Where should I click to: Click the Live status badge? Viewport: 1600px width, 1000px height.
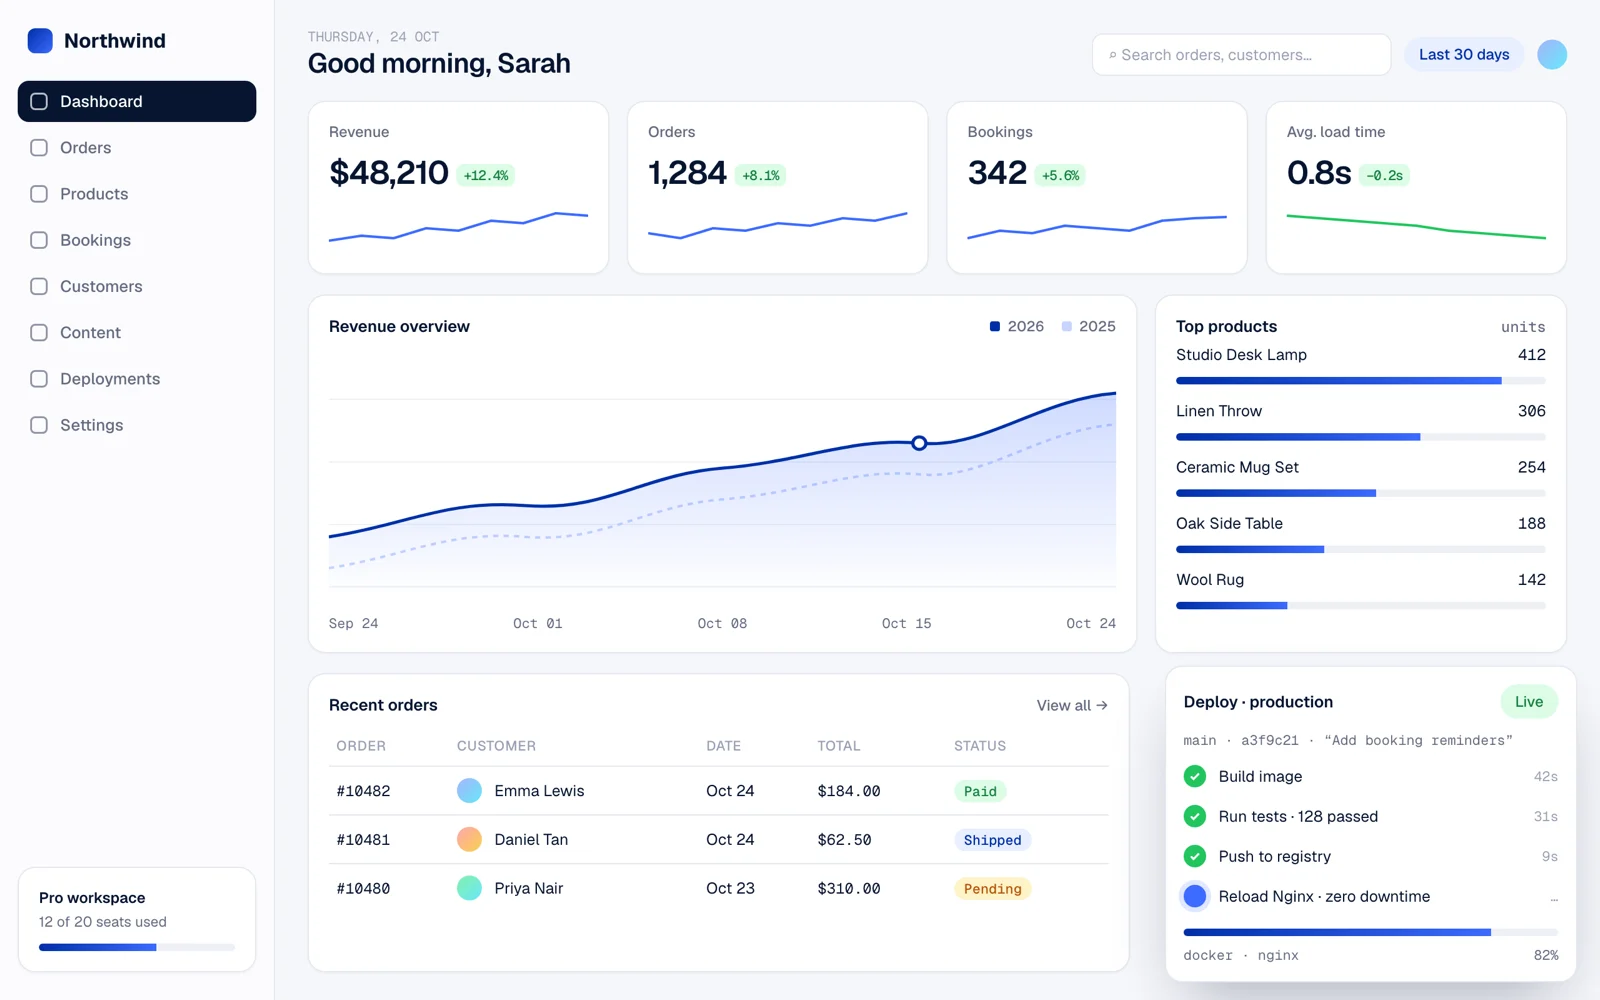1529,702
